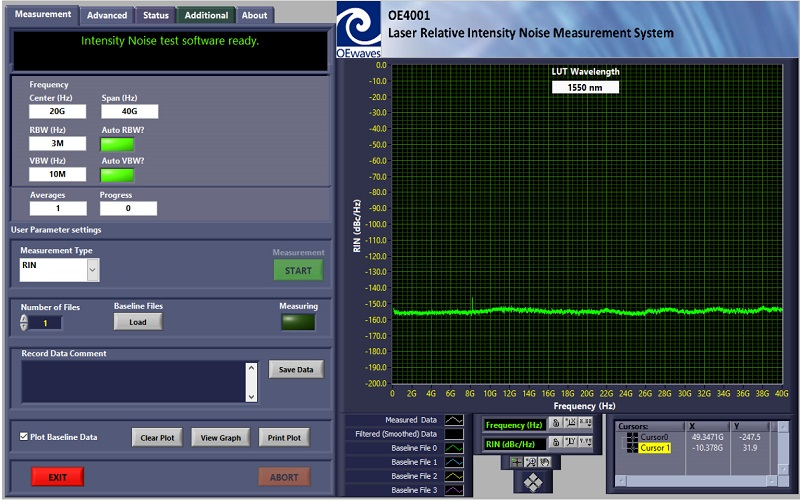Click the Cursor 1 crosshair icon
The width and height of the screenshot is (800, 501).
coord(632,448)
